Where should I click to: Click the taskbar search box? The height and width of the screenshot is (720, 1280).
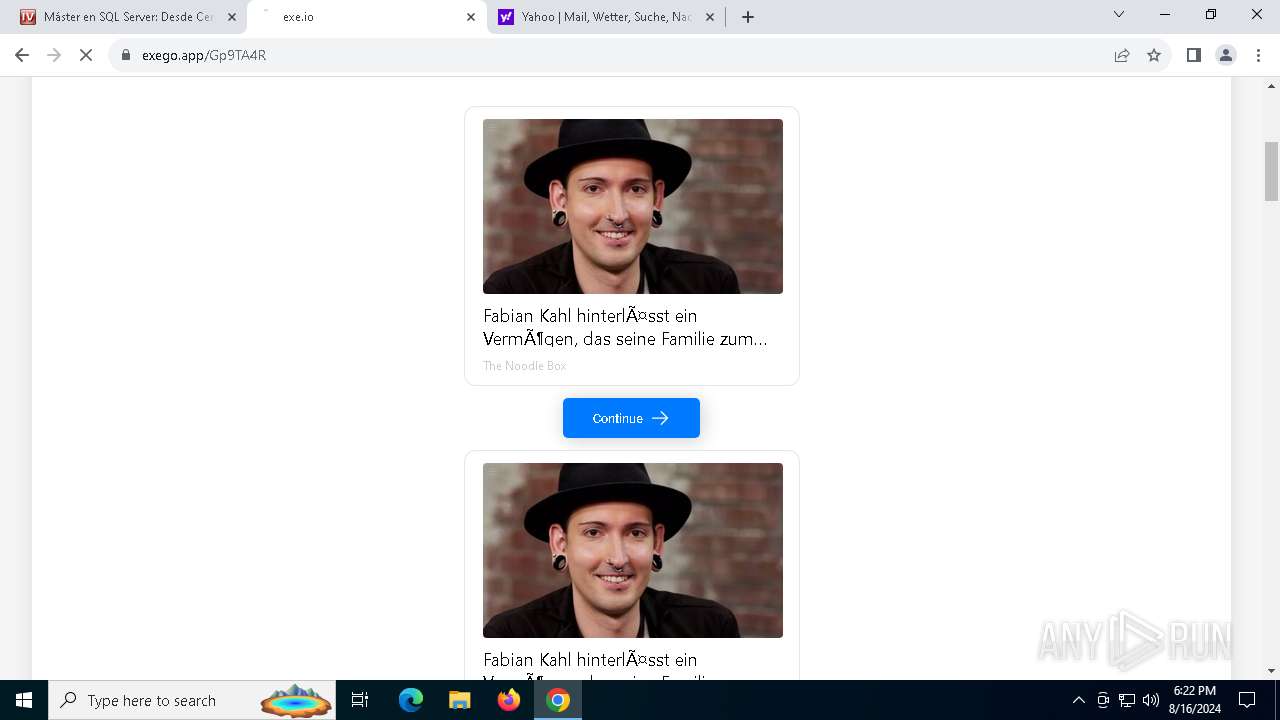click(192, 700)
